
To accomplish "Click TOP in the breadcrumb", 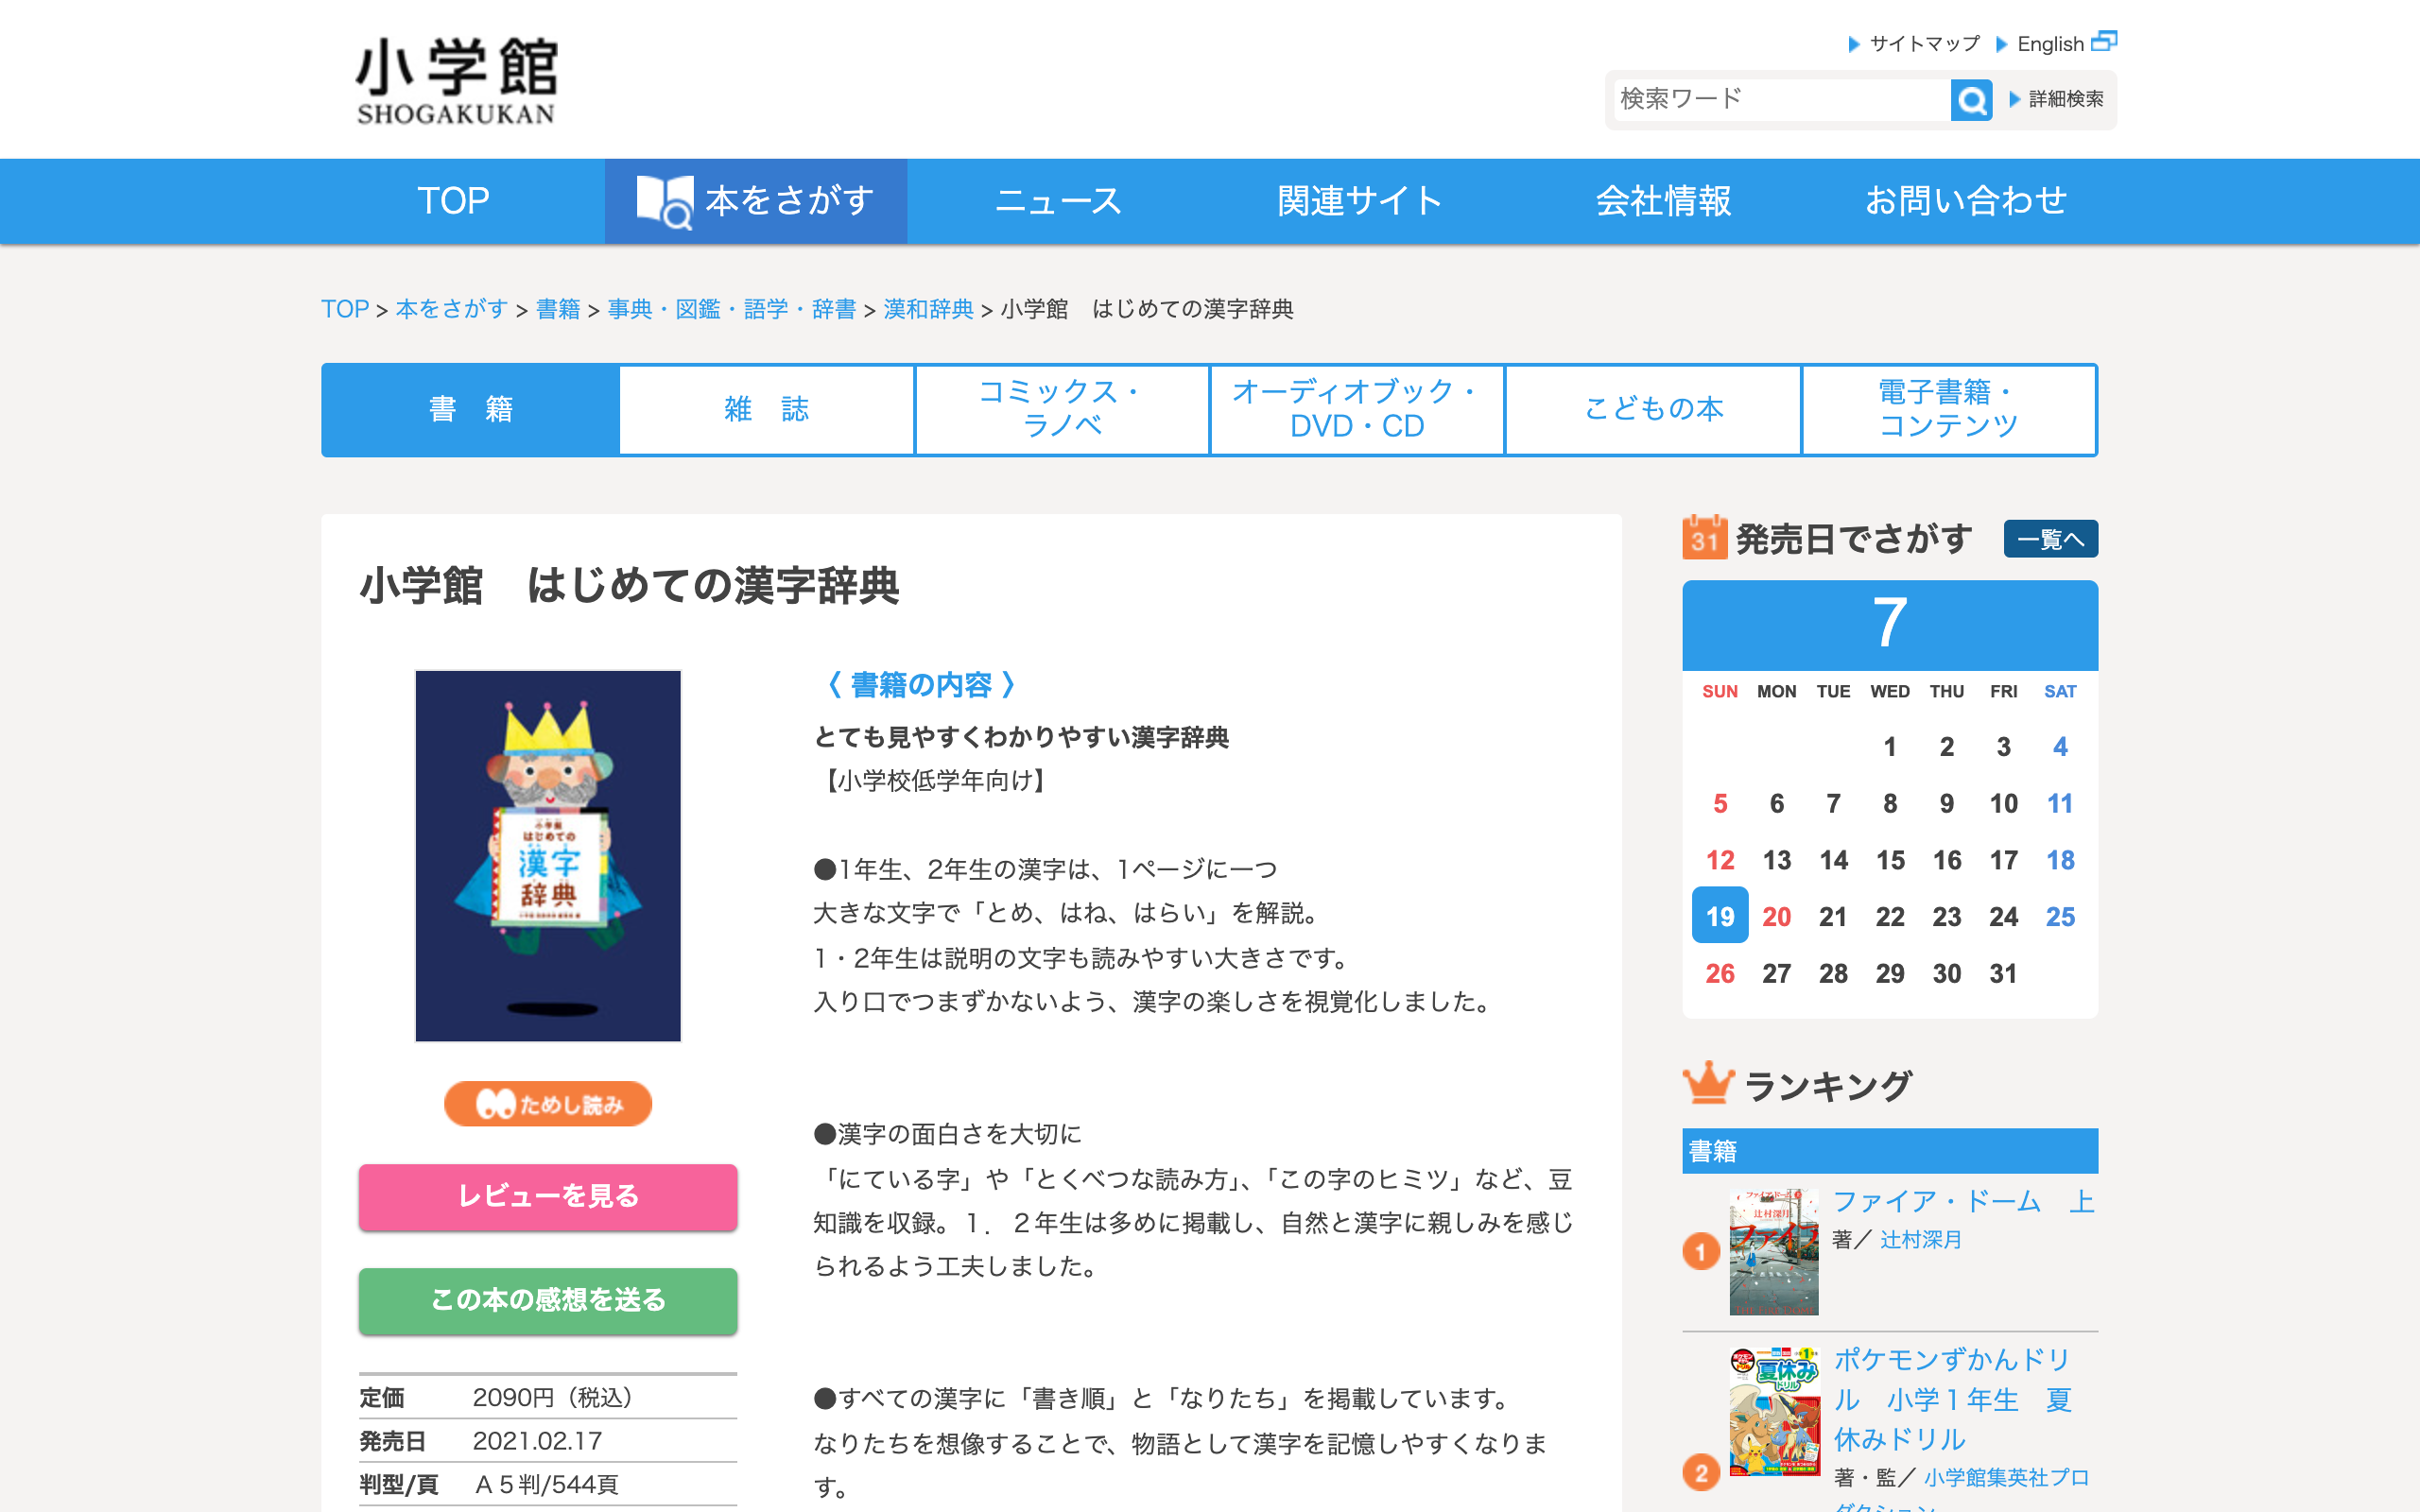I will point(345,309).
